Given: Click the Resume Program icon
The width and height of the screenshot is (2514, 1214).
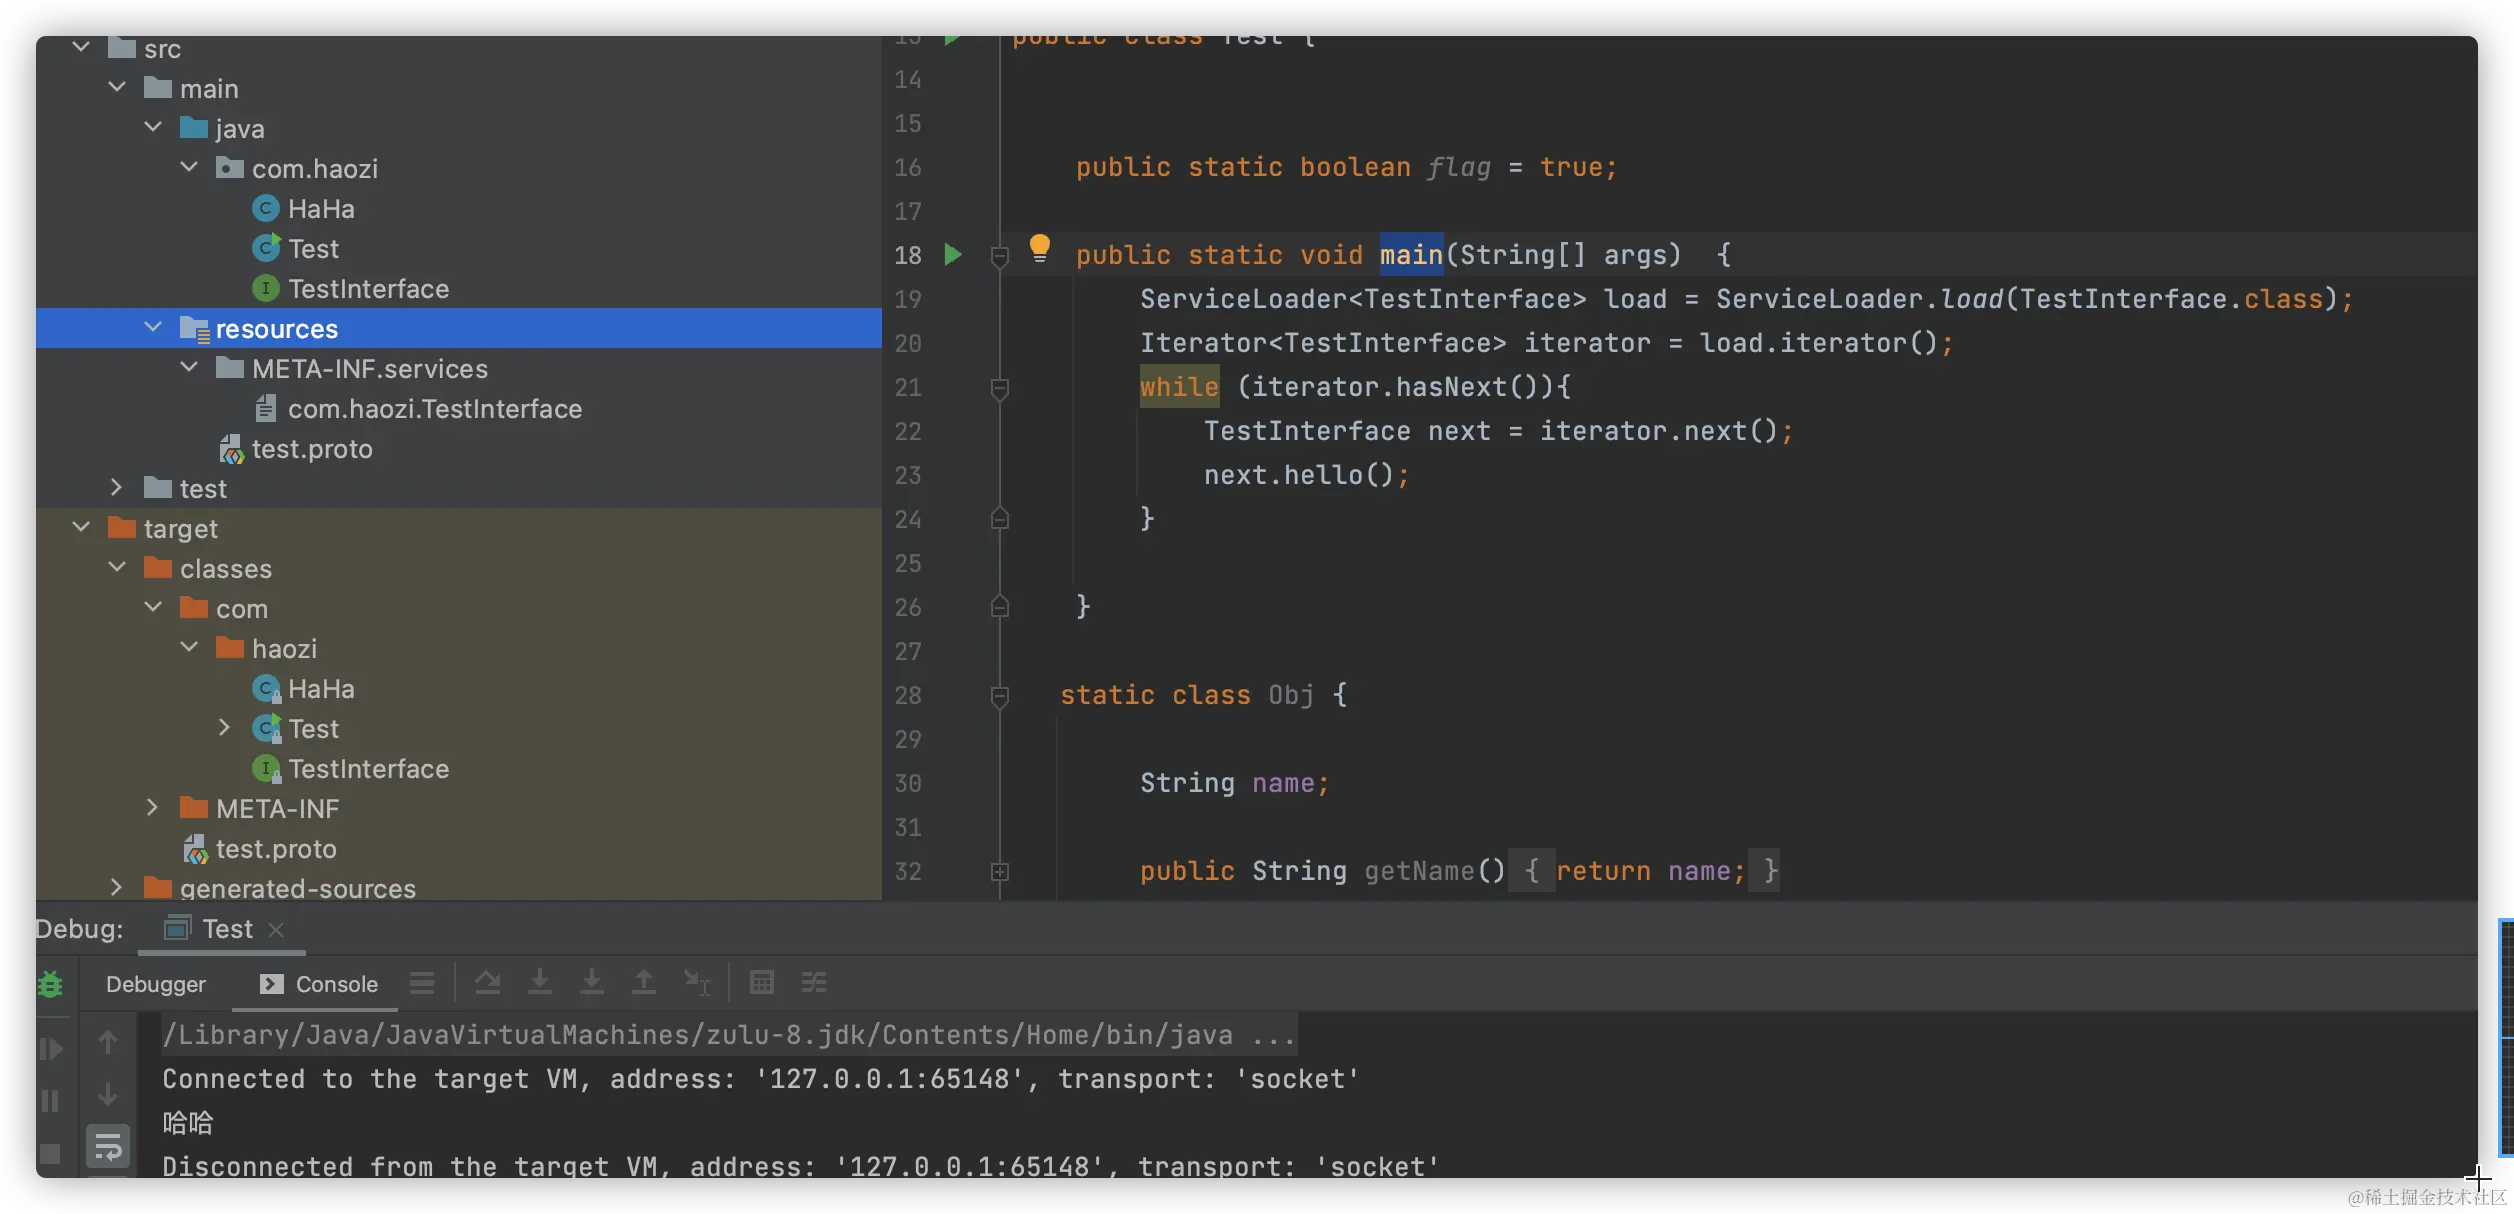Looking at the screenshot, I should 50,1049.
